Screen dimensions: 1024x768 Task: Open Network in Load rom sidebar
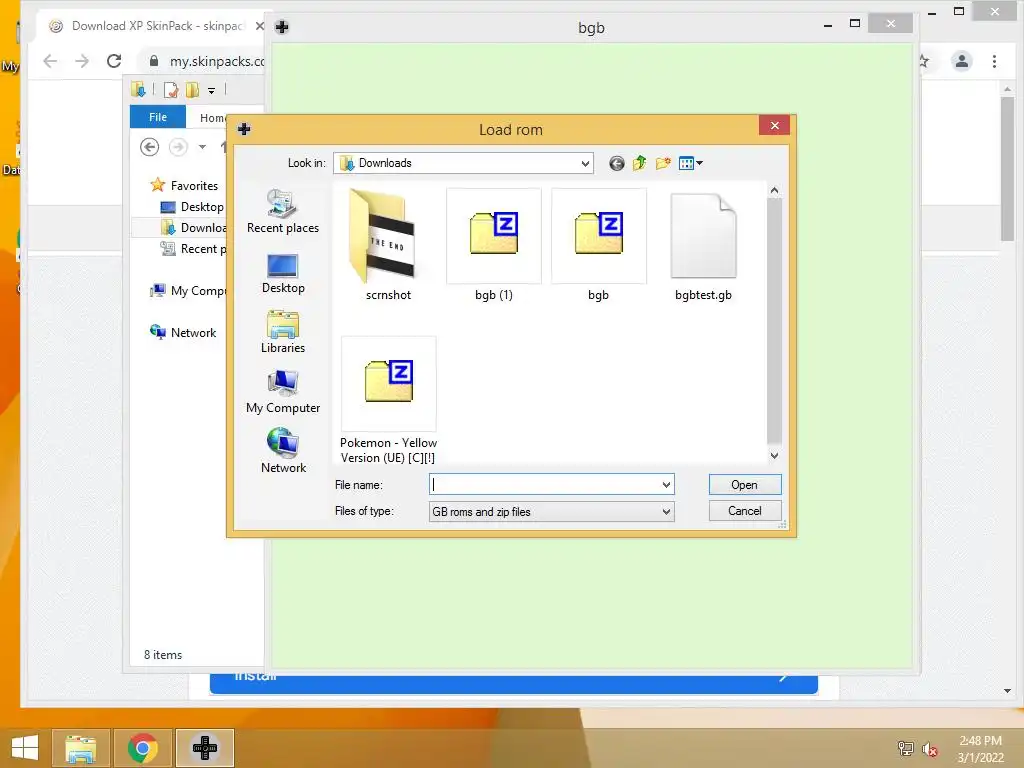tap(283, 451)
